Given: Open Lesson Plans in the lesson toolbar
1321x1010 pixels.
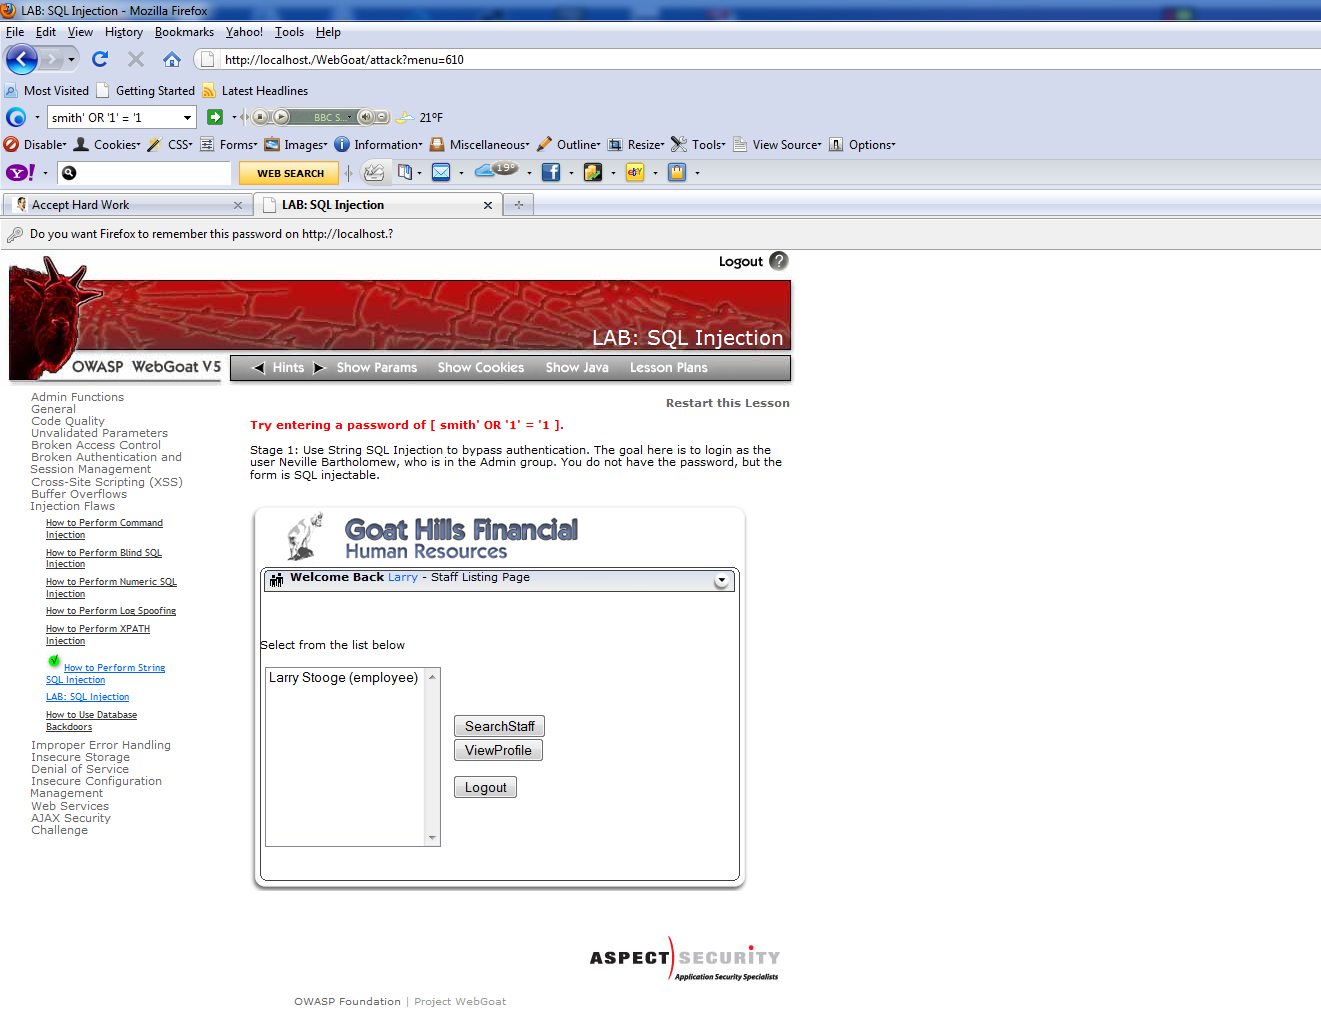Looking at the screenshot, I should click(x=669, y=368).
